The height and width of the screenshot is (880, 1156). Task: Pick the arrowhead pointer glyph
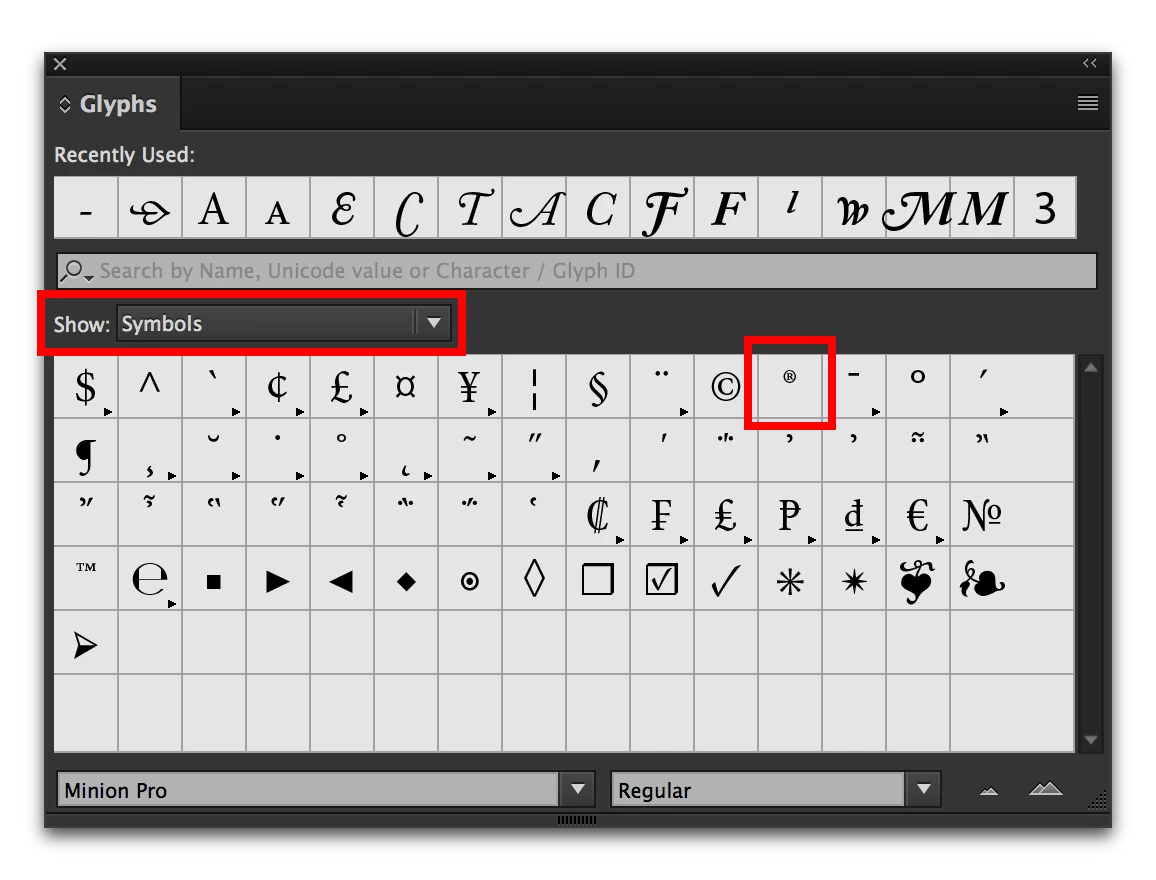click(86, 643)
